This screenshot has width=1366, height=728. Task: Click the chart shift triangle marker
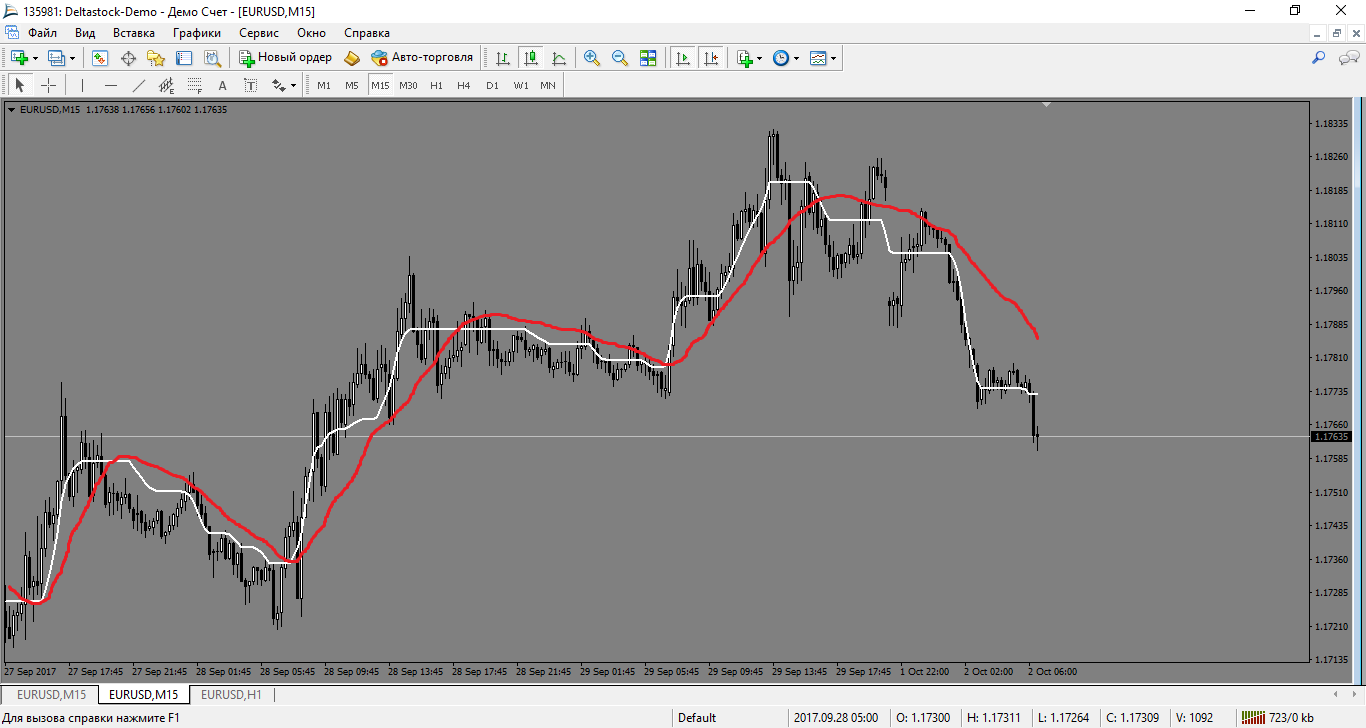point(1046,104)
